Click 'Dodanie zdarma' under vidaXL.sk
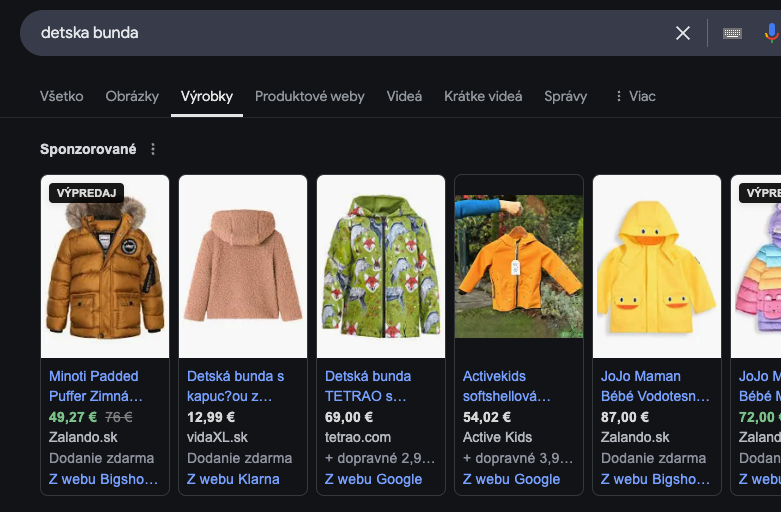Viewport: 781px width, 512px height. click(x=240, y=458)
